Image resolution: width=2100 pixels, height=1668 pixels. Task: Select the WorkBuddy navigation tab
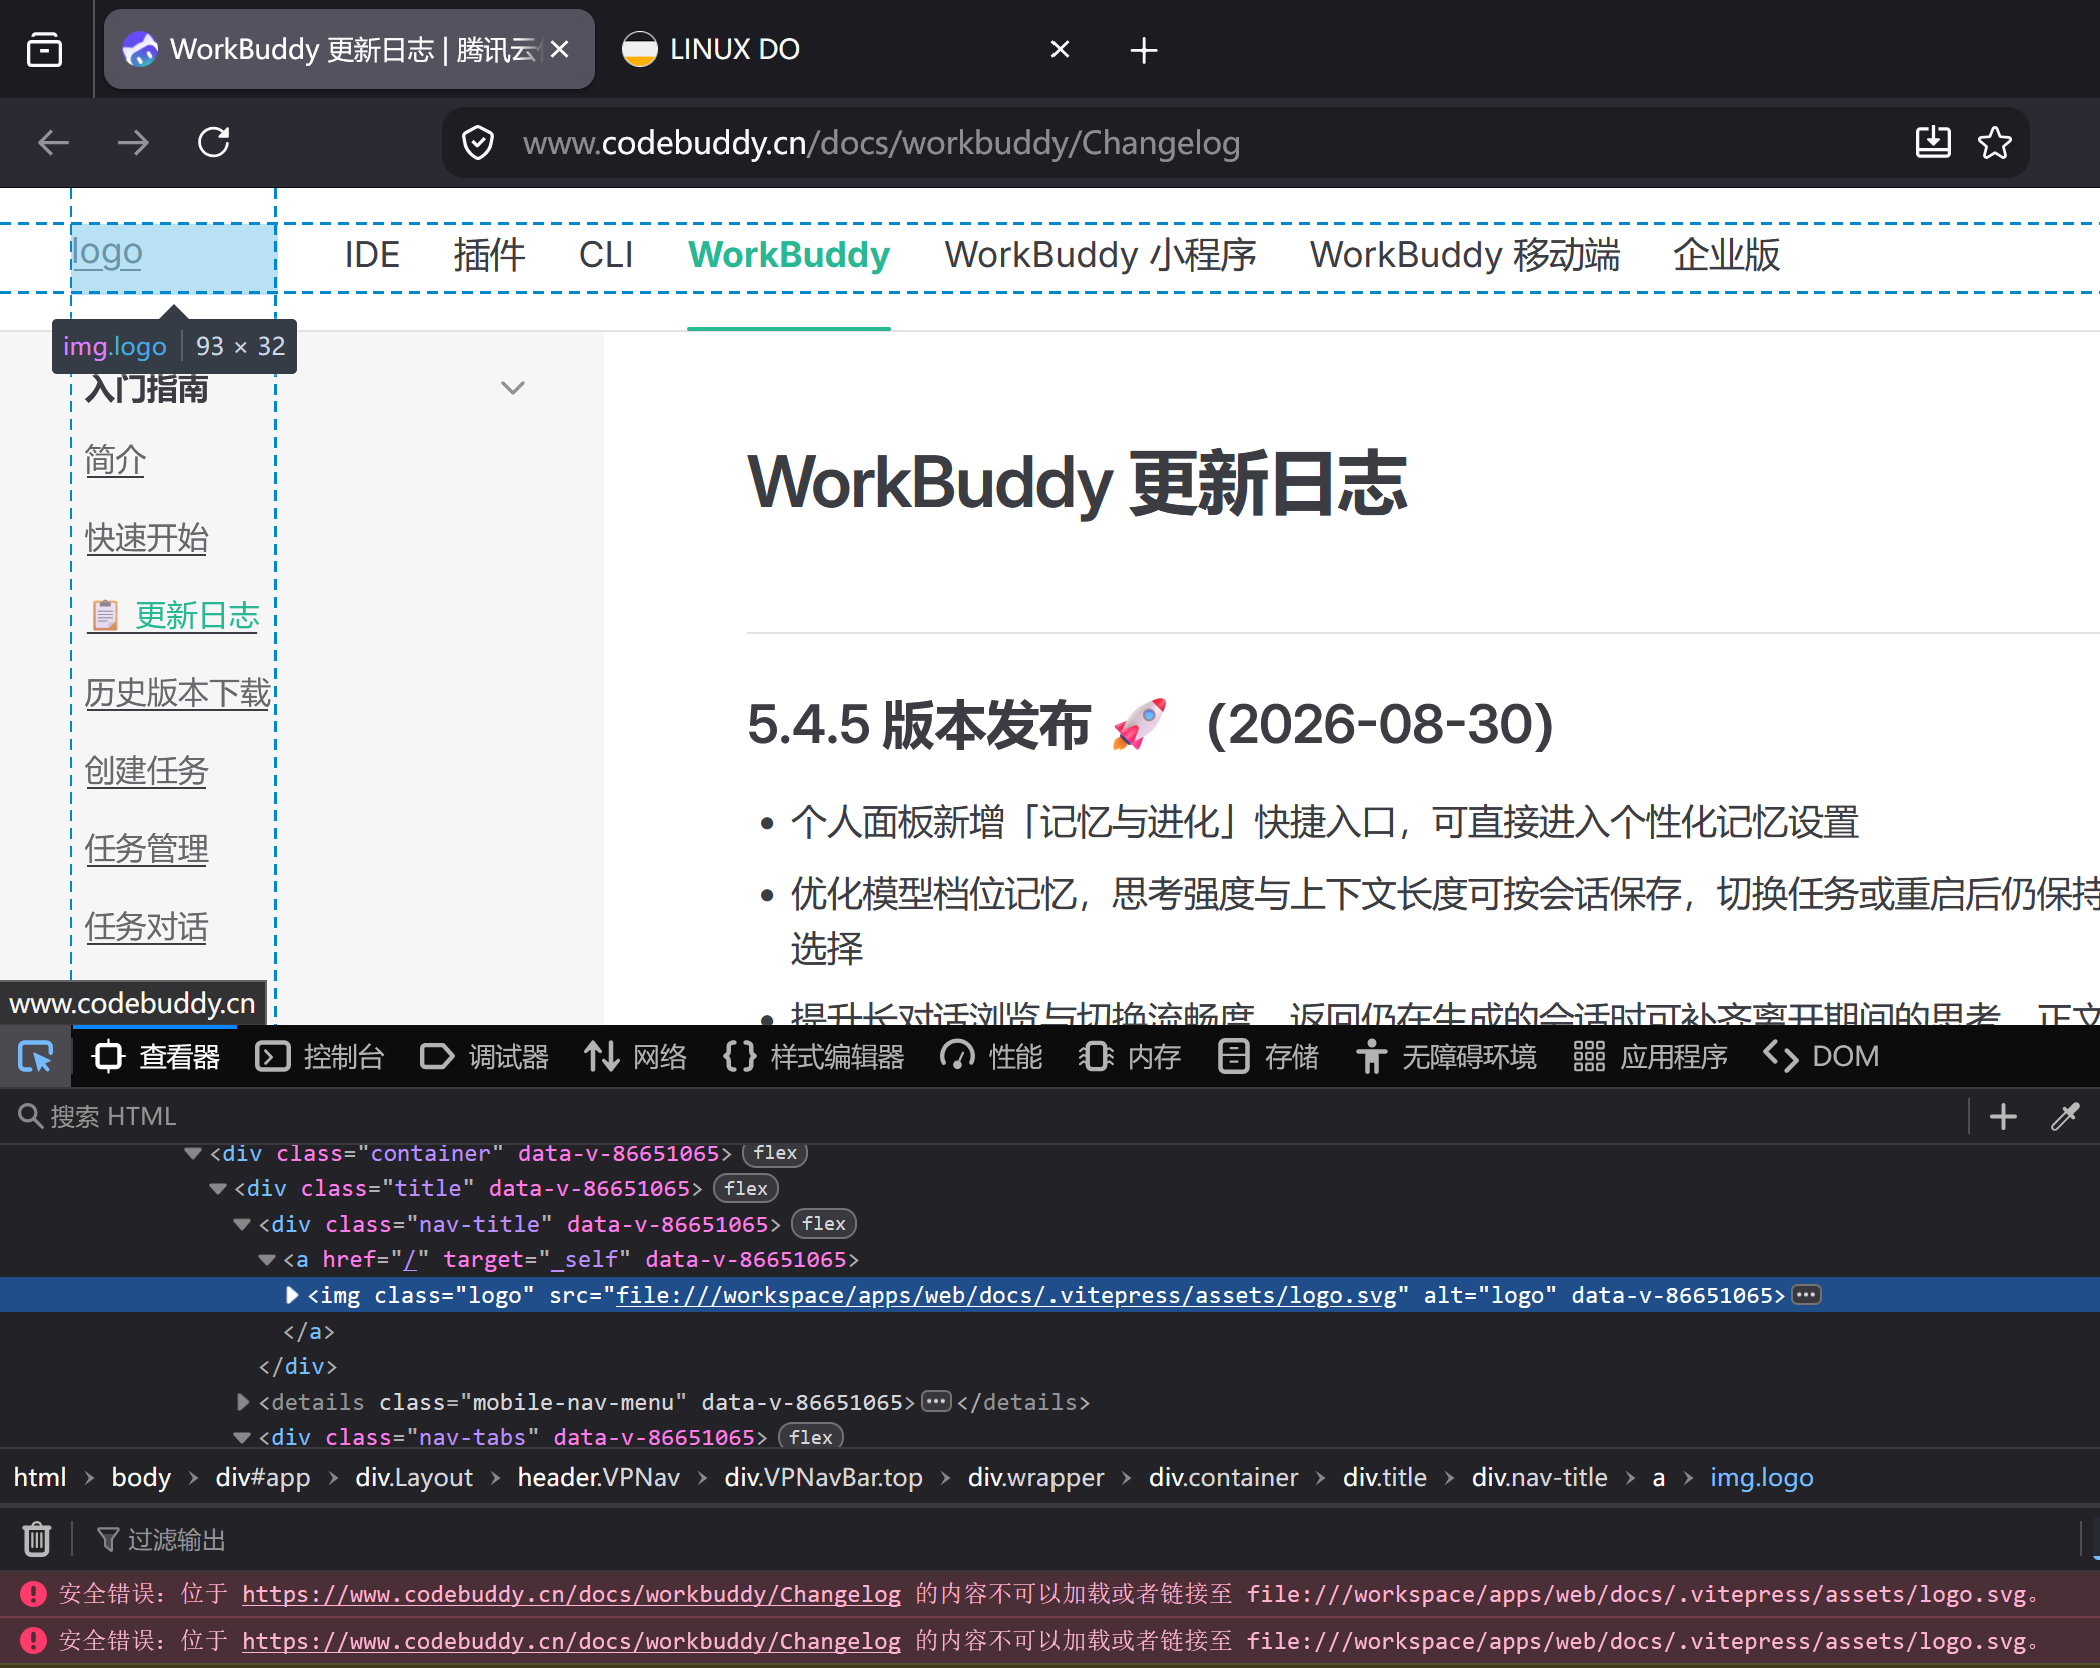[x=789, y=255]
